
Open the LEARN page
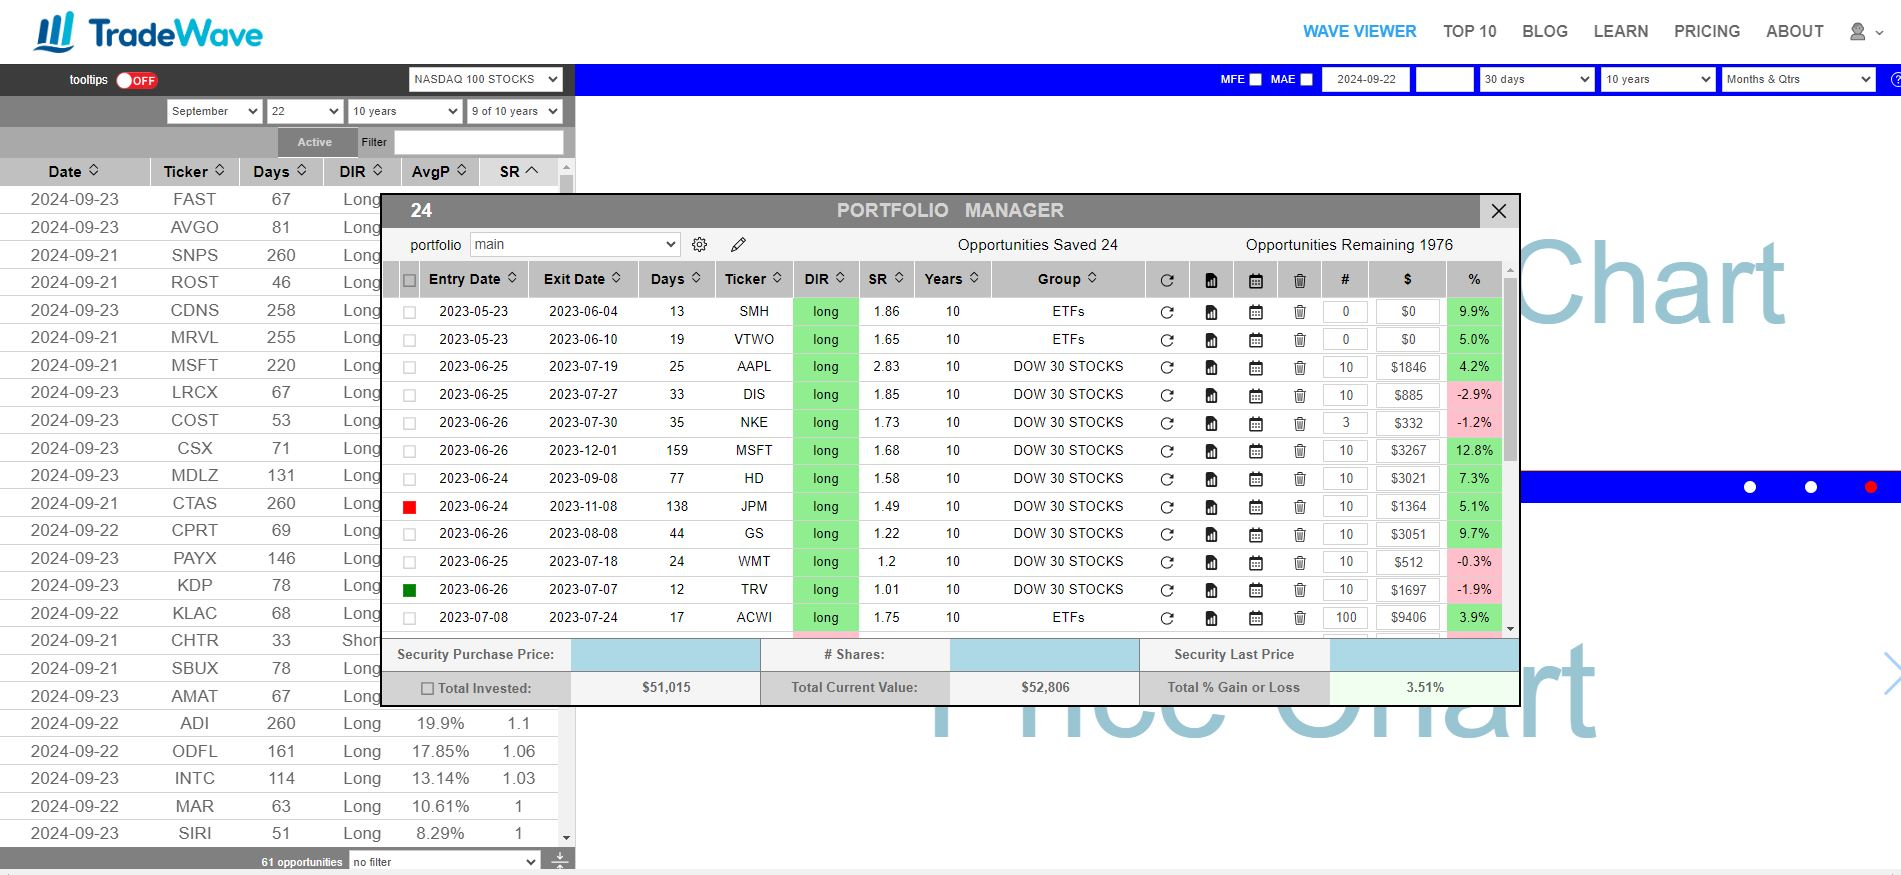click(1620, 32)
